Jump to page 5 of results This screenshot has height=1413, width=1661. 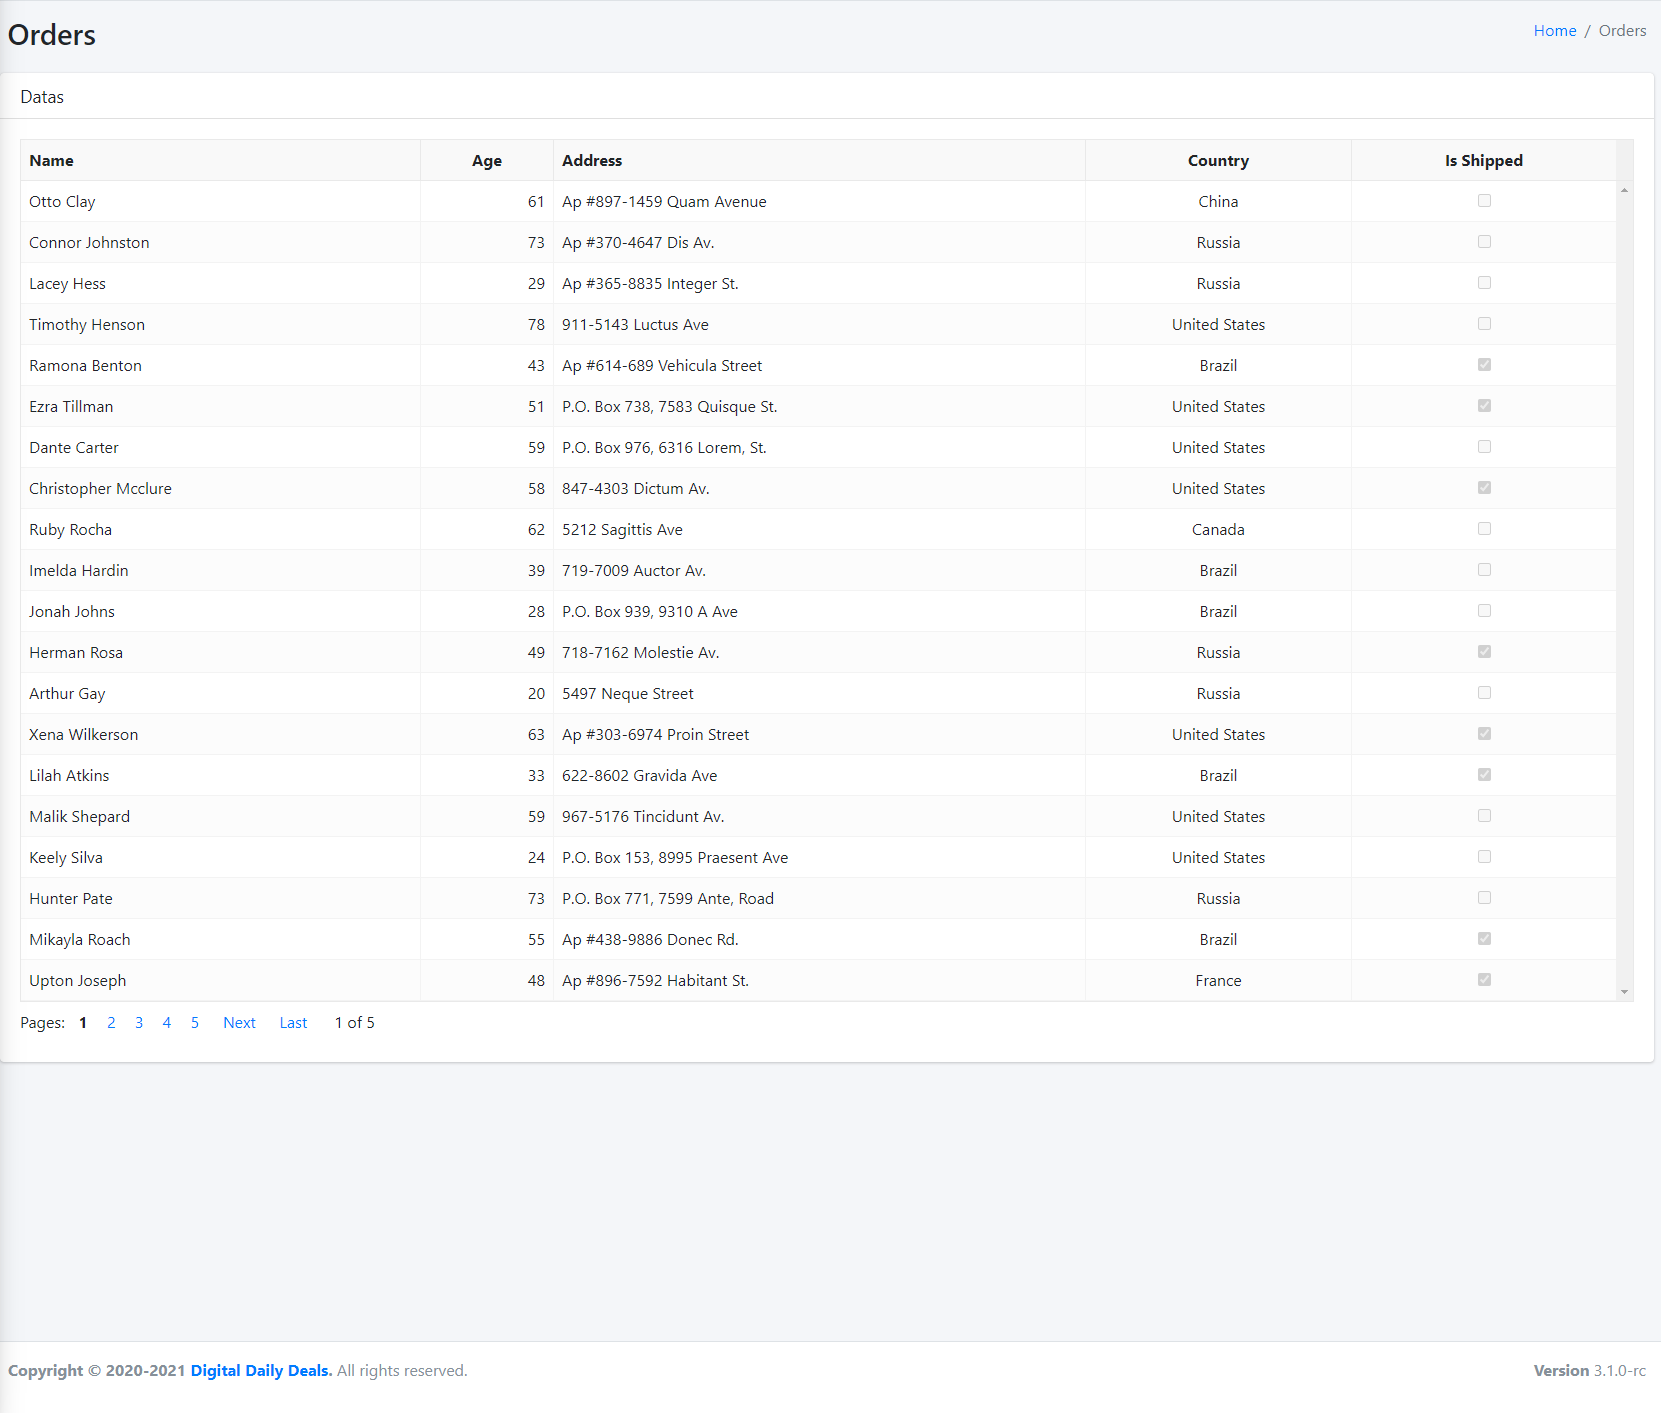point(195,1022)
